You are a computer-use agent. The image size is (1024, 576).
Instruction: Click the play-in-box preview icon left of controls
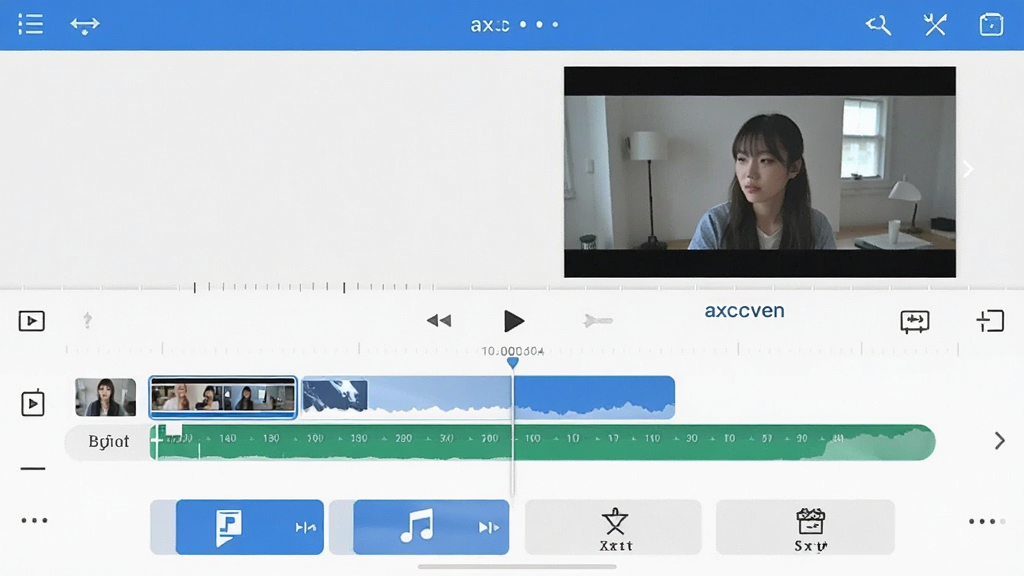[x=31, y=321]
